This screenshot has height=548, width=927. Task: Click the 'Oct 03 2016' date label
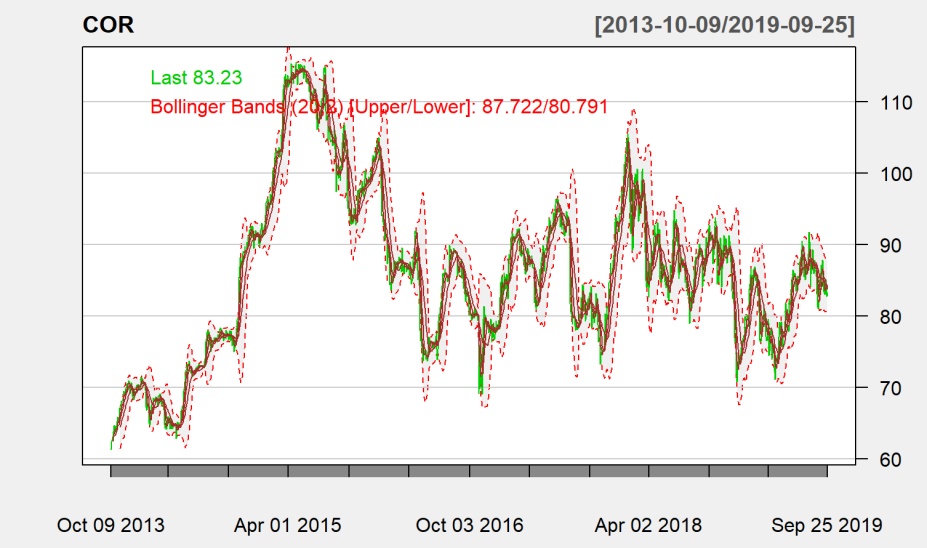(x=468, y=525)
